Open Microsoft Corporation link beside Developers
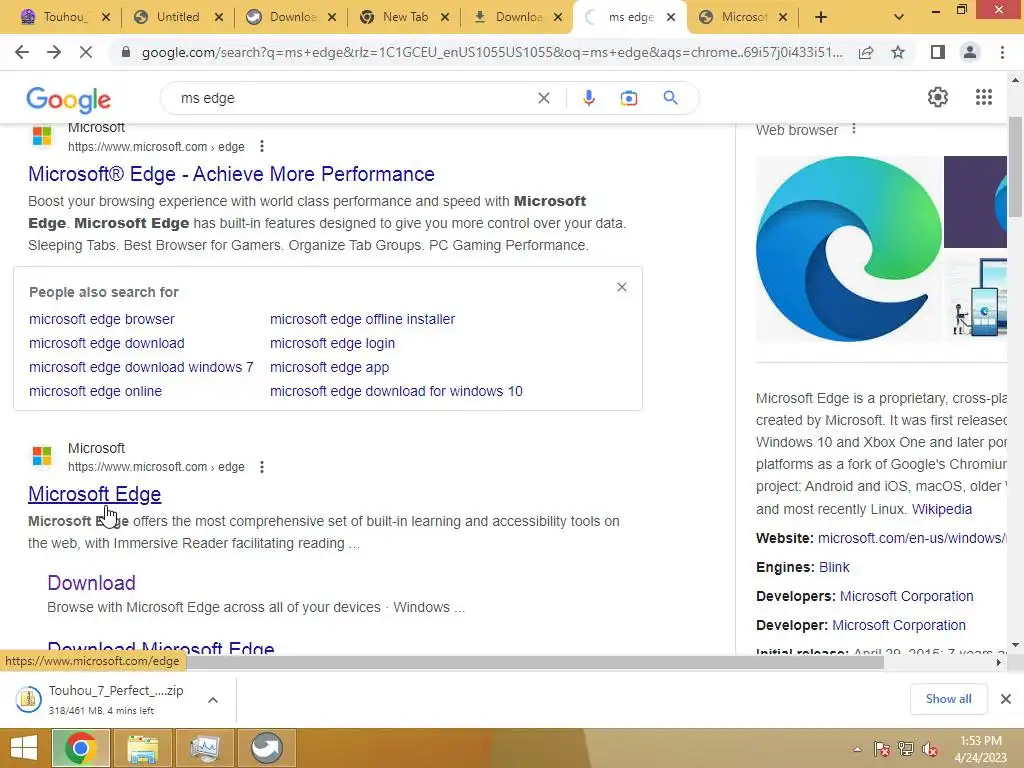Viewport: 1024px width, 768px height. (x=906, y=596)
